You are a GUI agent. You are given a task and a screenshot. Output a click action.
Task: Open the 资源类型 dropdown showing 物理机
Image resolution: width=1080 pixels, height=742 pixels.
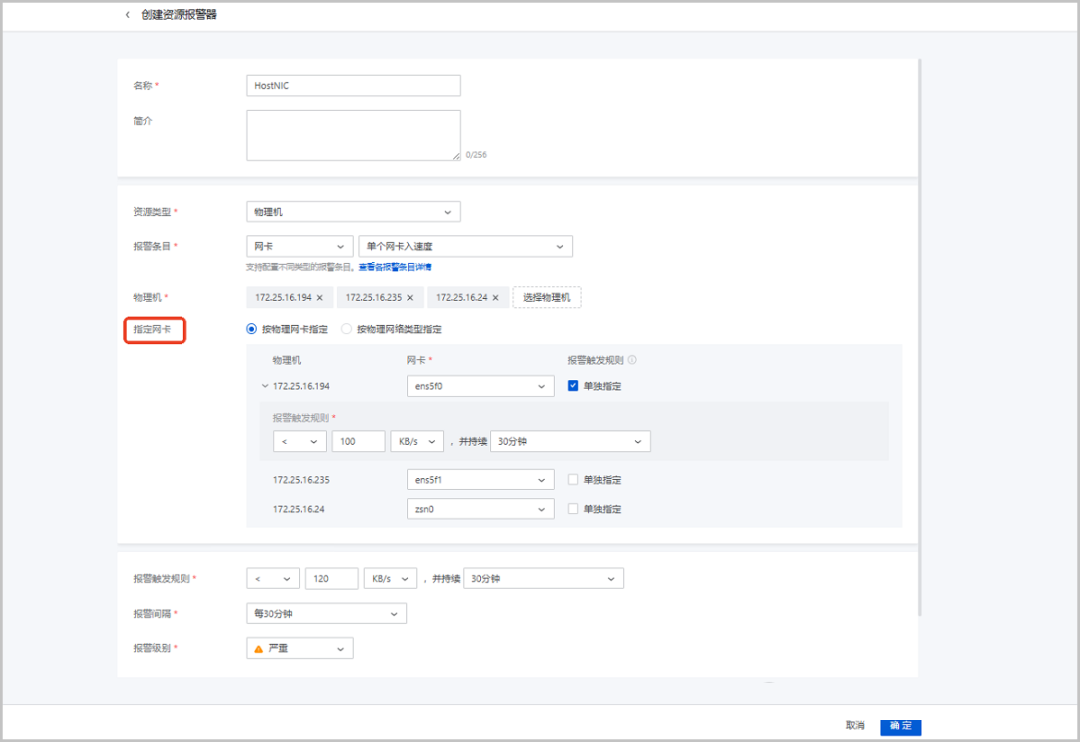click(x=353, y=212)
